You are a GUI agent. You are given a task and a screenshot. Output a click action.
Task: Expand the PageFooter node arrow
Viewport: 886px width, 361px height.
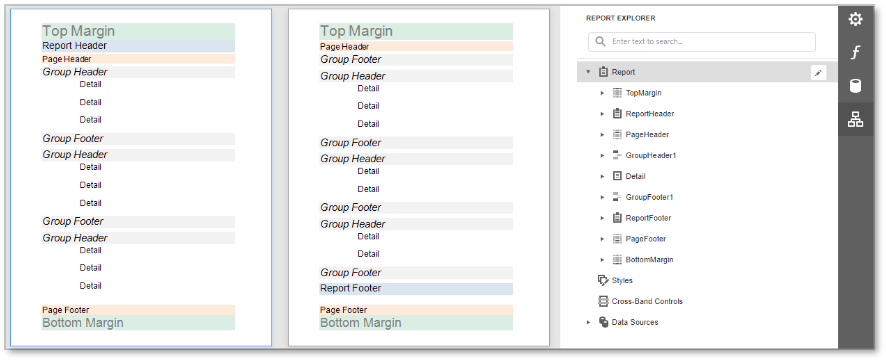point(602,239)
